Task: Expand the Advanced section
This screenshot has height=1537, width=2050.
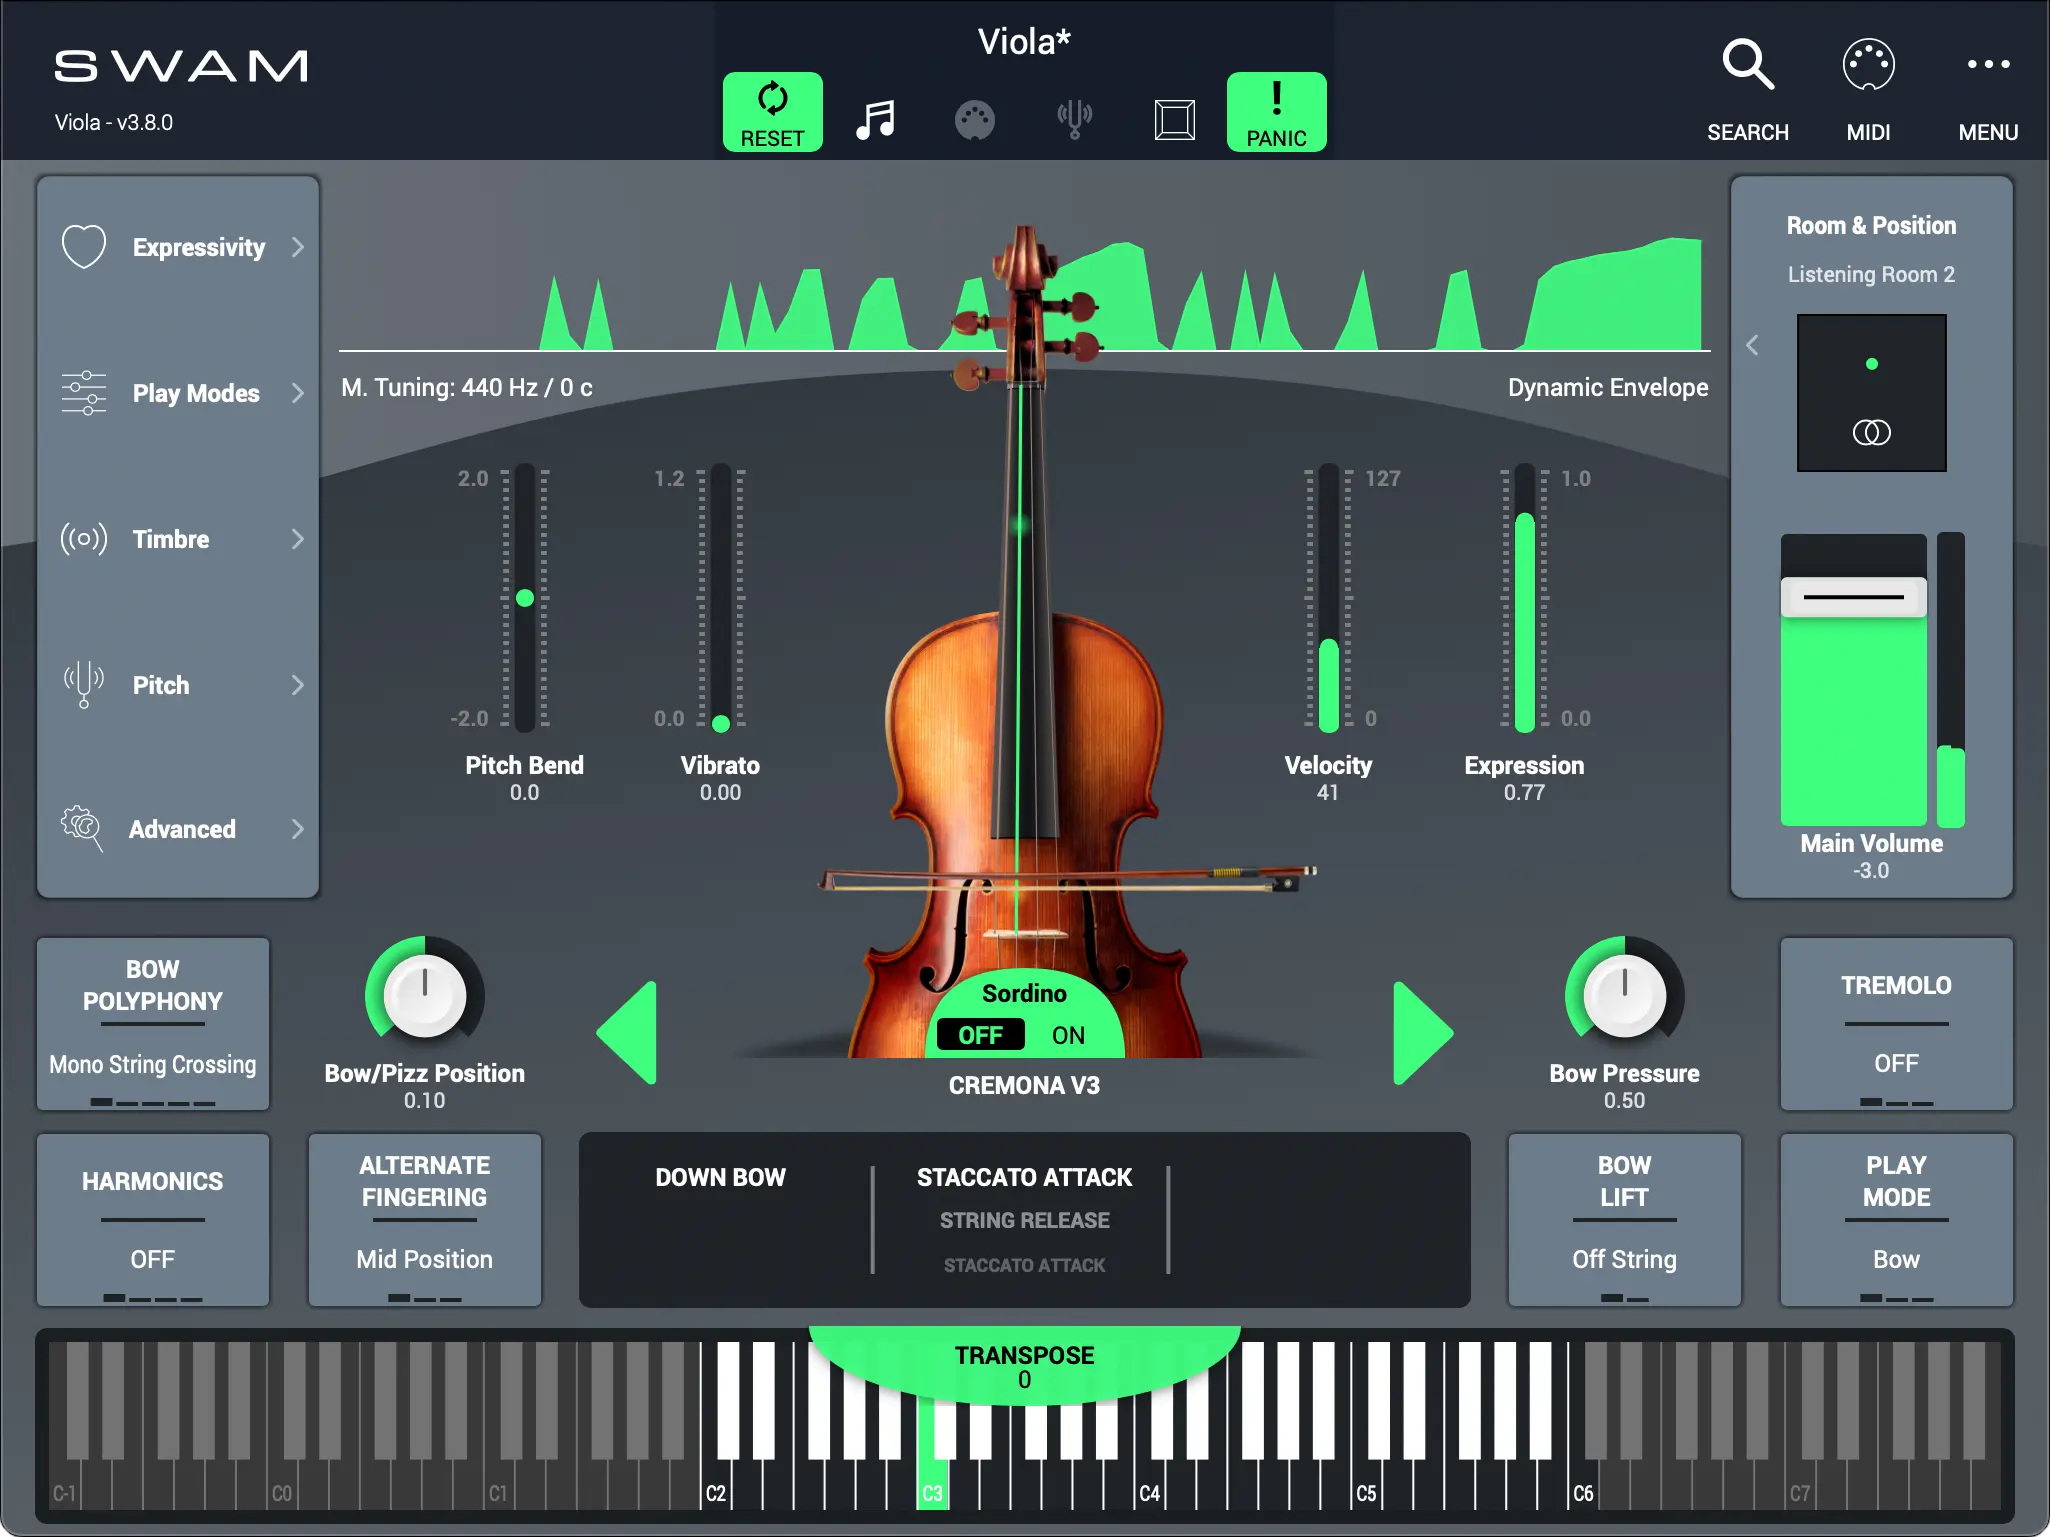Action: 180,829
